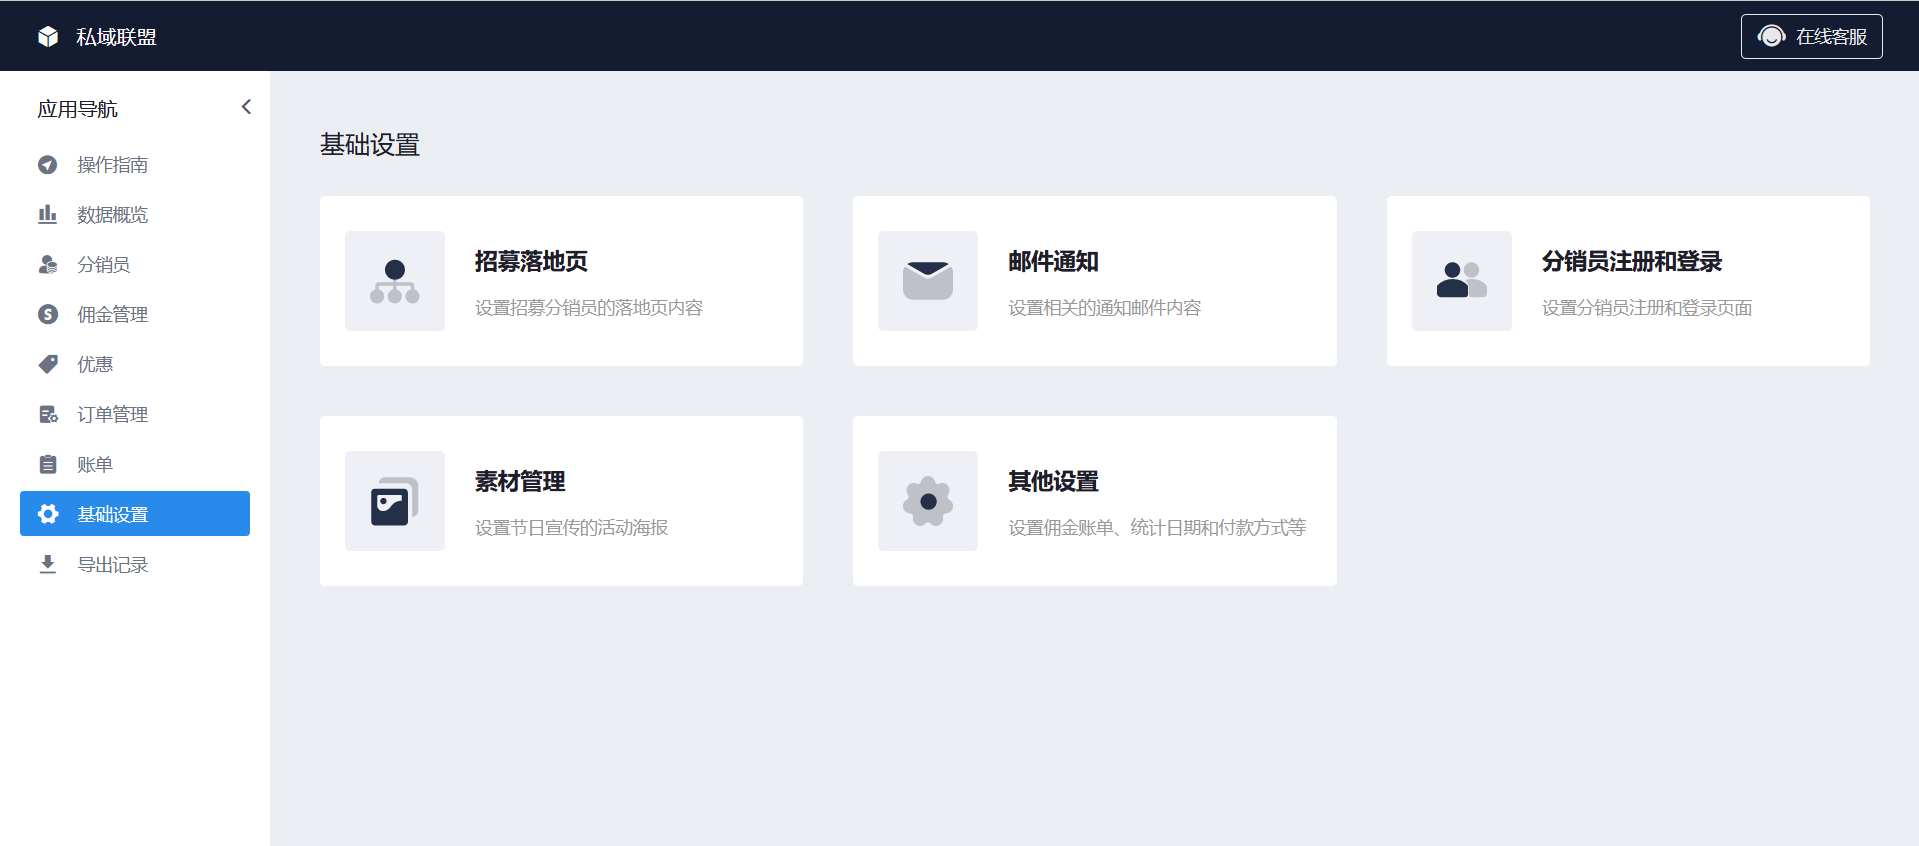Click the download icon beside 导出记录

47,564
